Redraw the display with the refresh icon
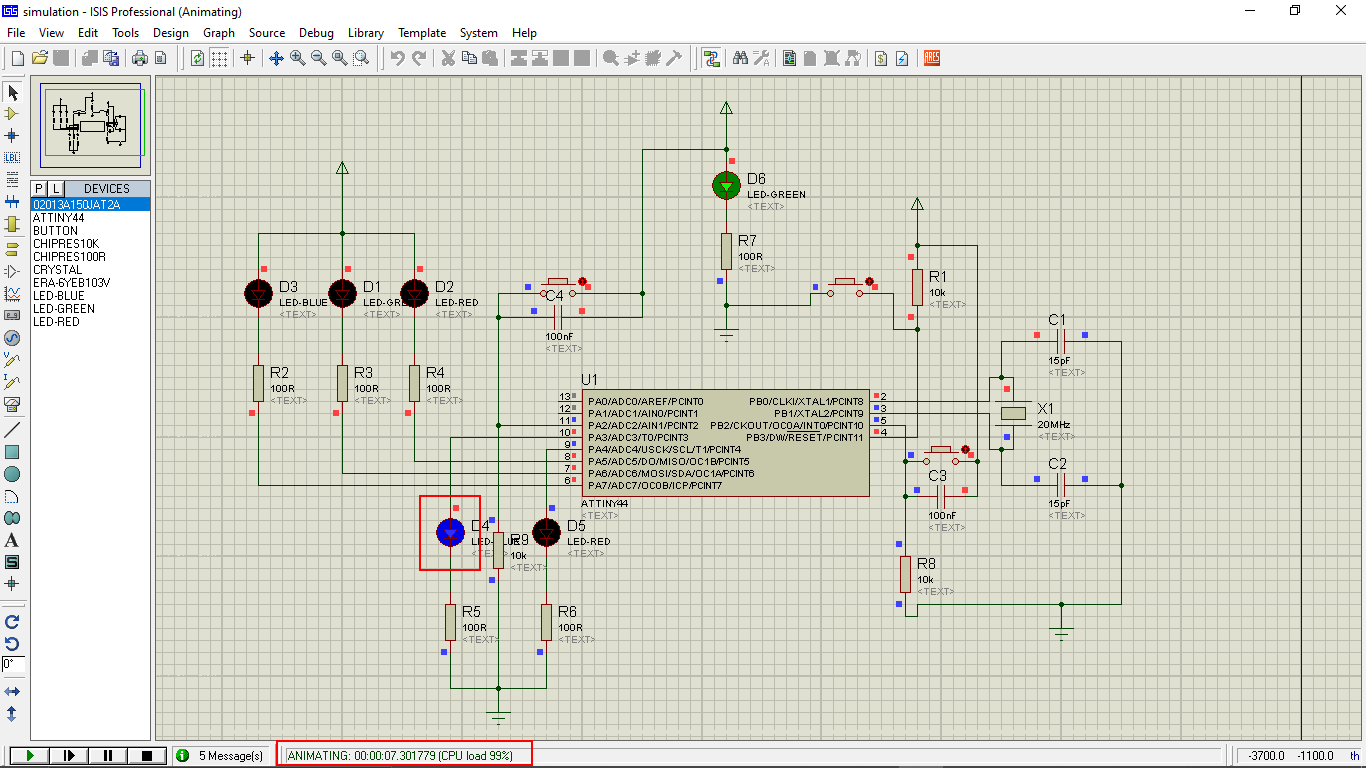Image resolution: width=1366 pixels, height=768 pixels. pyautogui.click(x=197, y=58)
